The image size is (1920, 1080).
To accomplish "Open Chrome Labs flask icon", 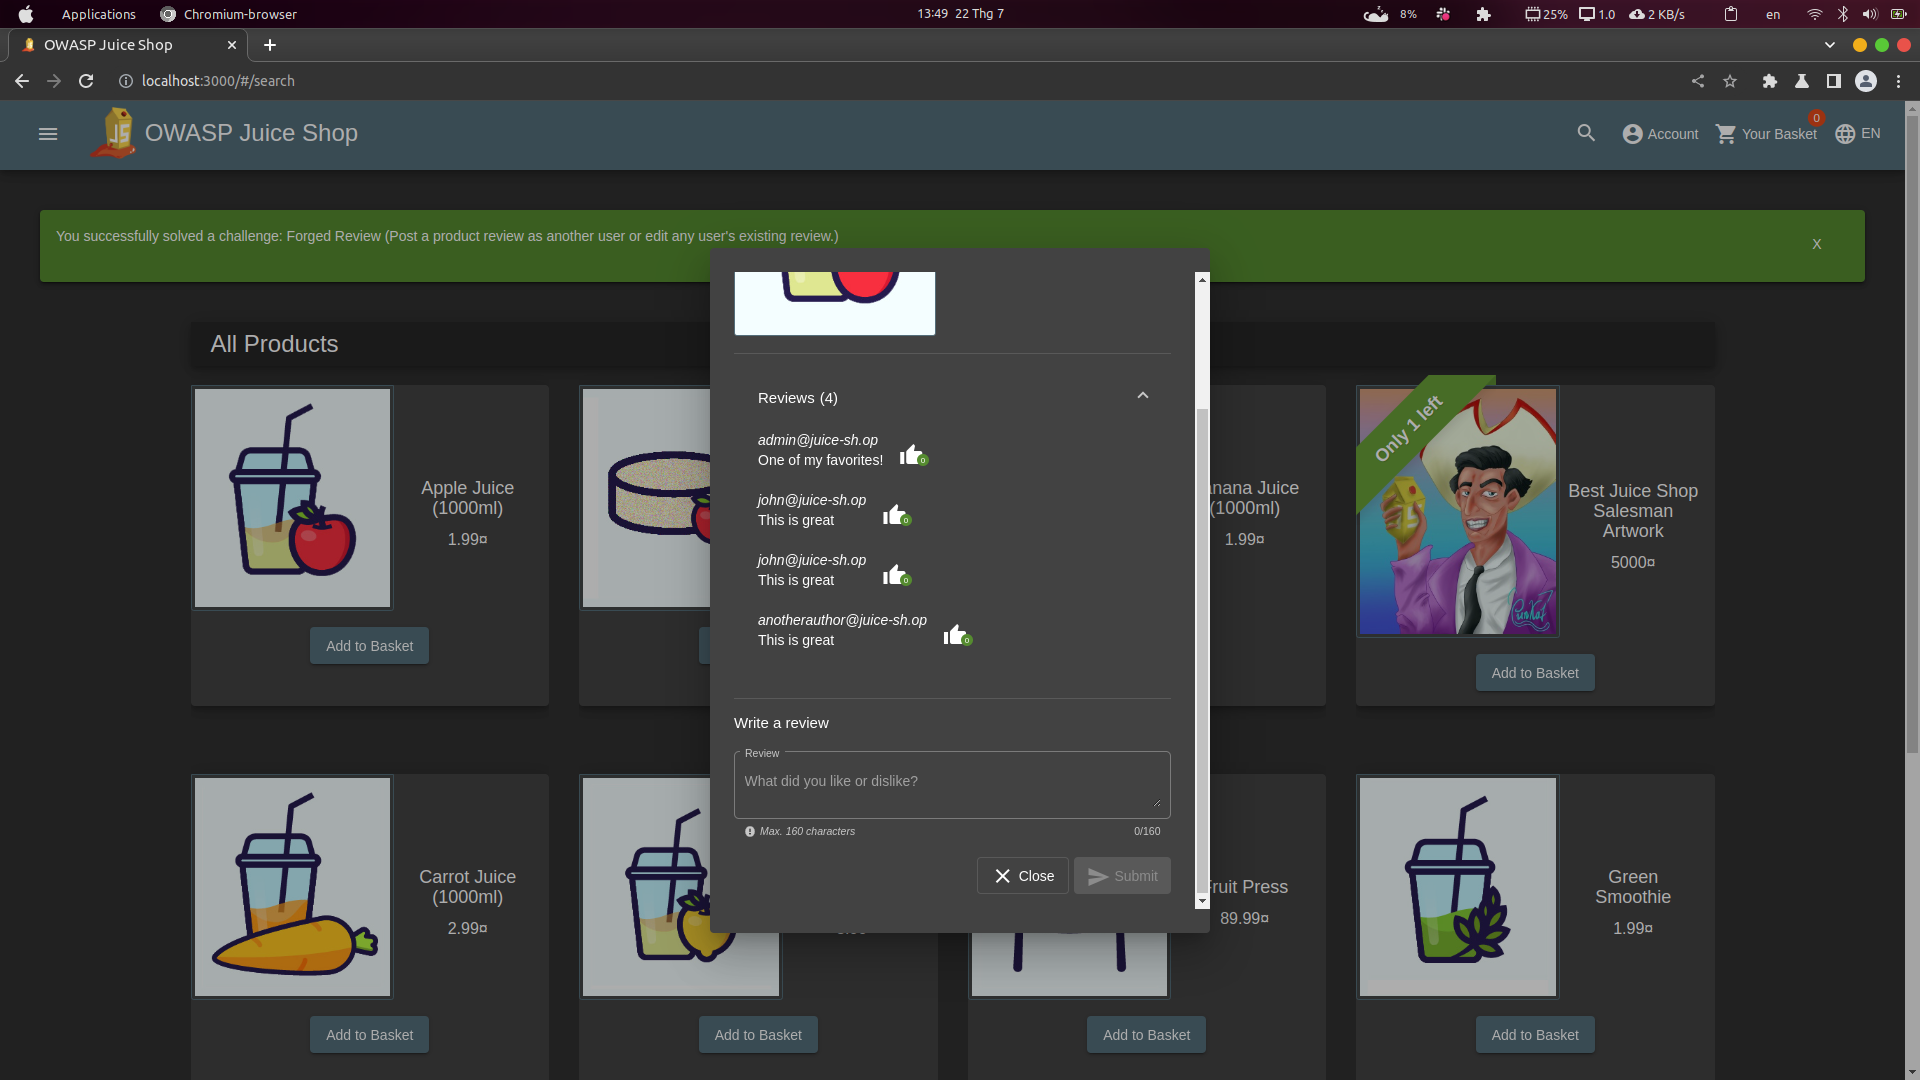I will 1802,81.
